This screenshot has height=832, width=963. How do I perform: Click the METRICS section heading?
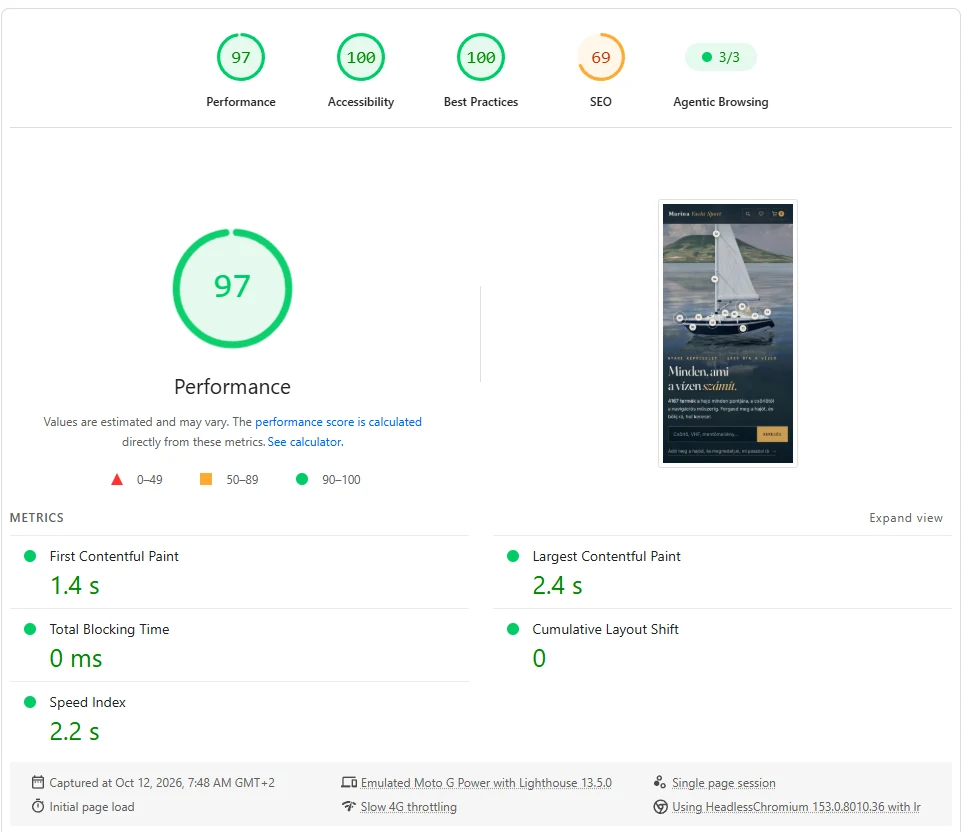click(37, 518)
